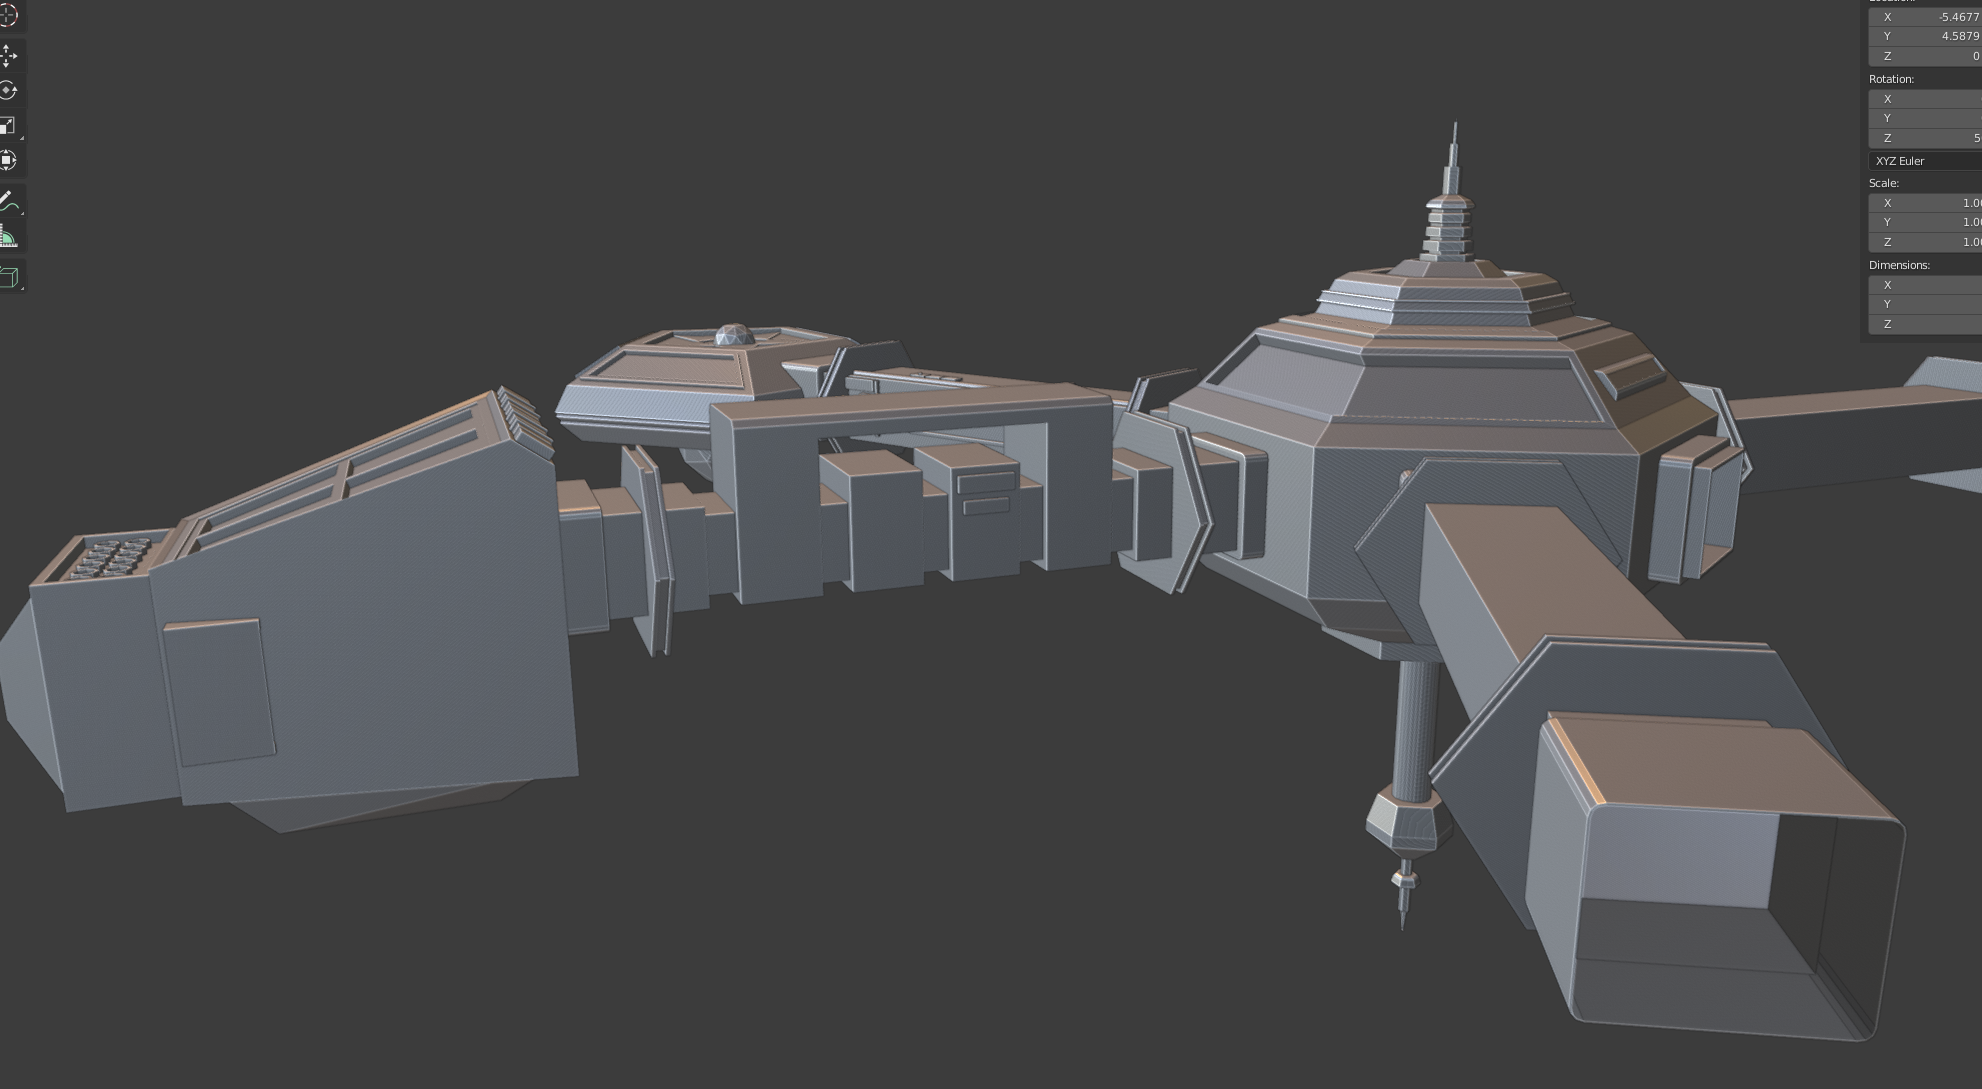Click the Location Y value field
The height and width of the screenshot is (1089, 1982).
pos(1926,36)
